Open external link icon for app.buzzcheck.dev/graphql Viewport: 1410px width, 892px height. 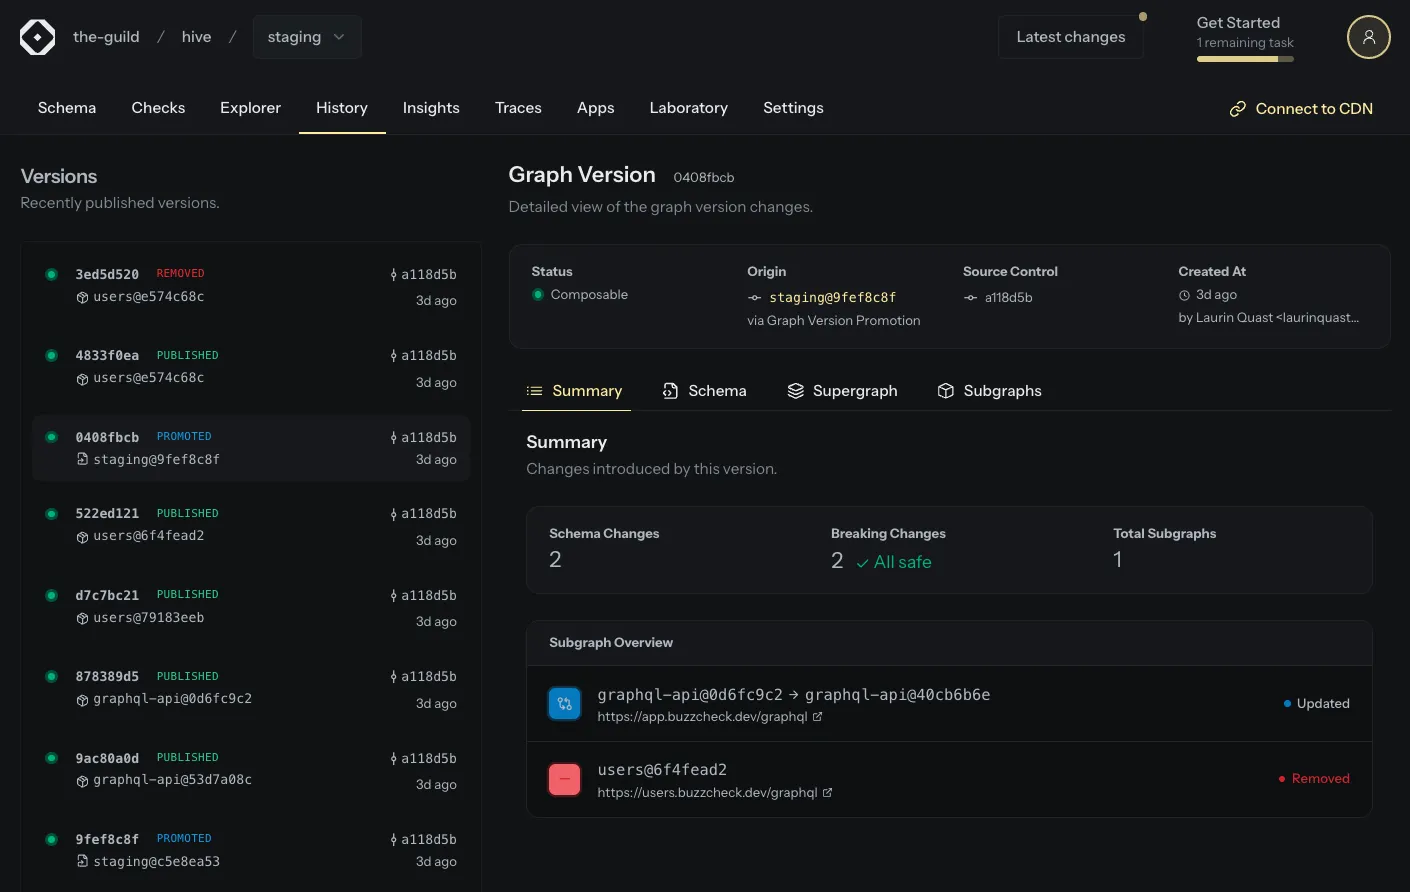(x=818, y=717)
